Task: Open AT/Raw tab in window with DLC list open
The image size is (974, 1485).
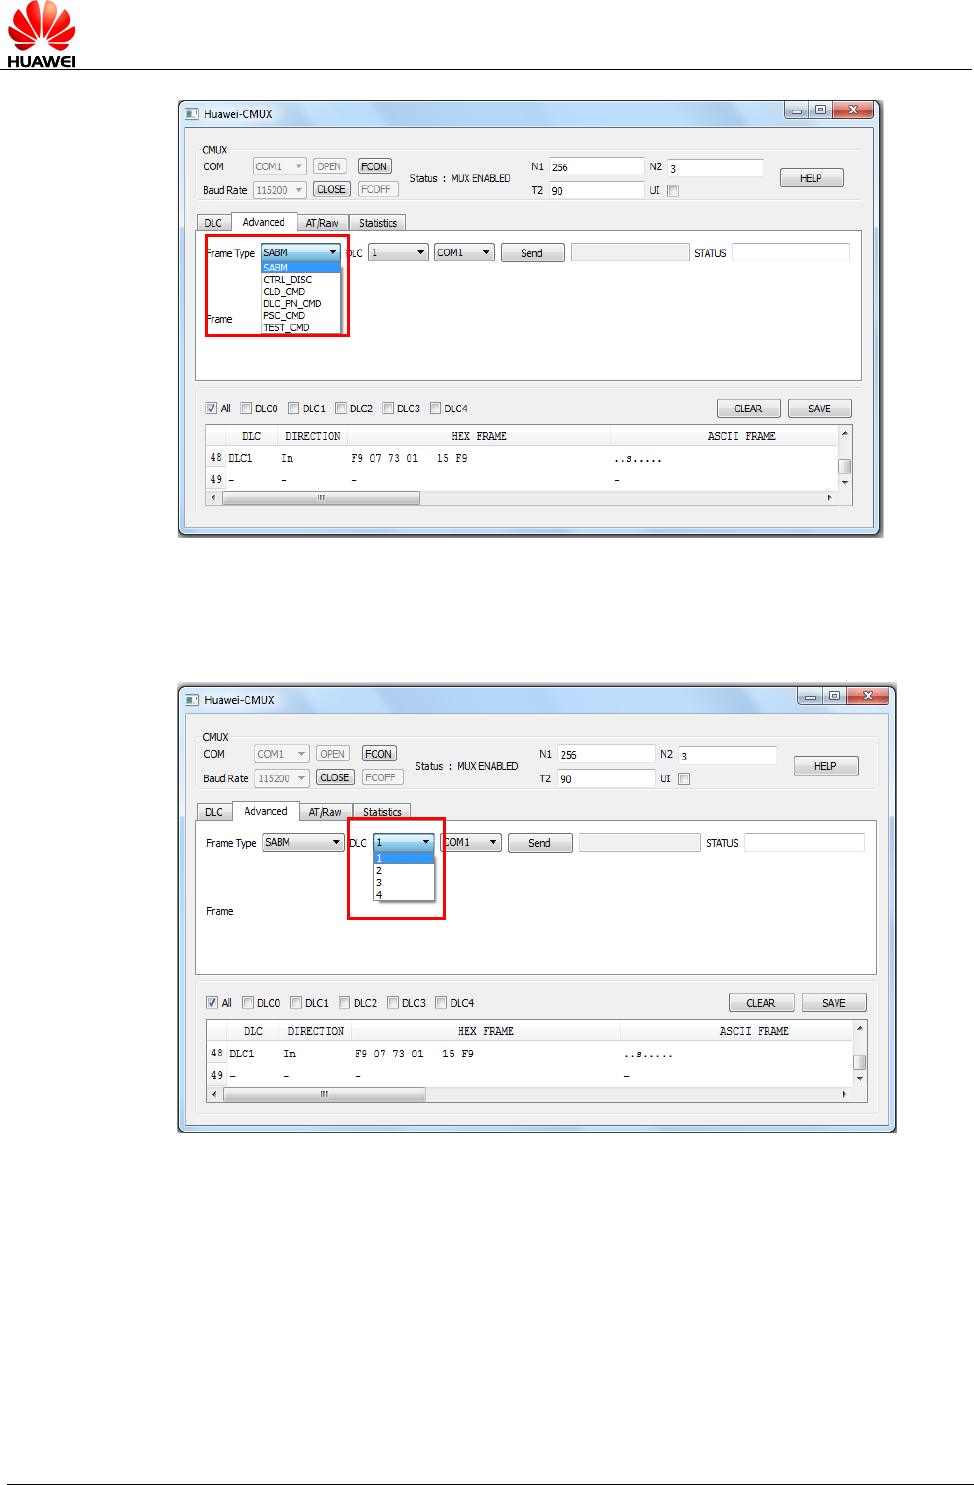Action: pyautogui.click(x=325, y=812)
